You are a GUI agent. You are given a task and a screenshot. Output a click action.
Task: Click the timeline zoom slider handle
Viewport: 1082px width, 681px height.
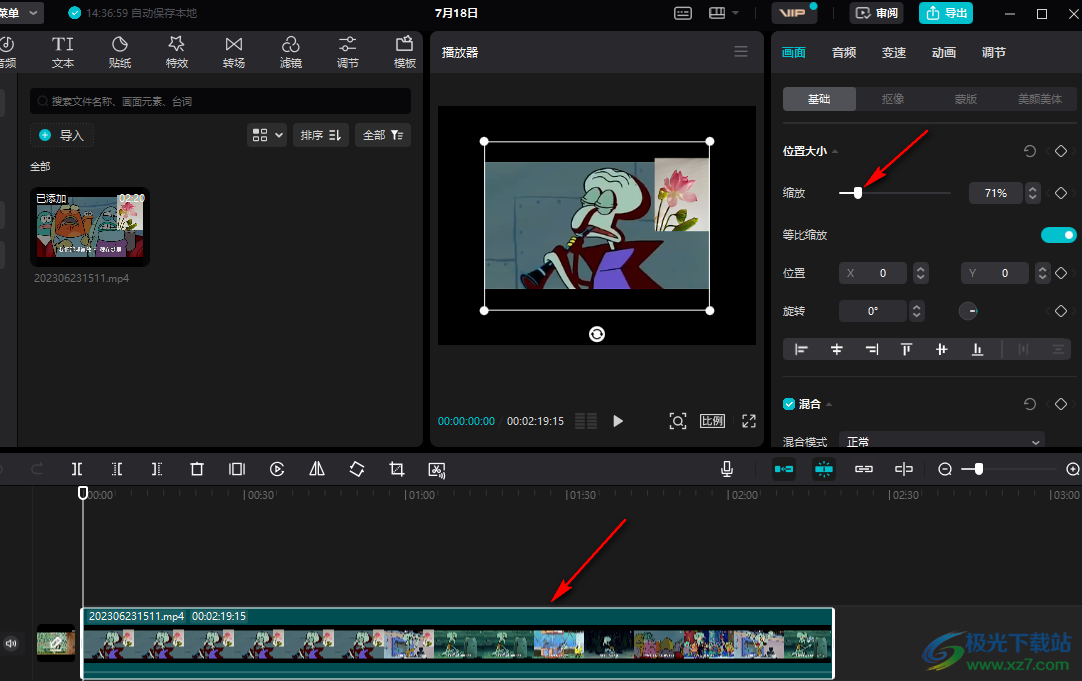[x=978, y=469]
